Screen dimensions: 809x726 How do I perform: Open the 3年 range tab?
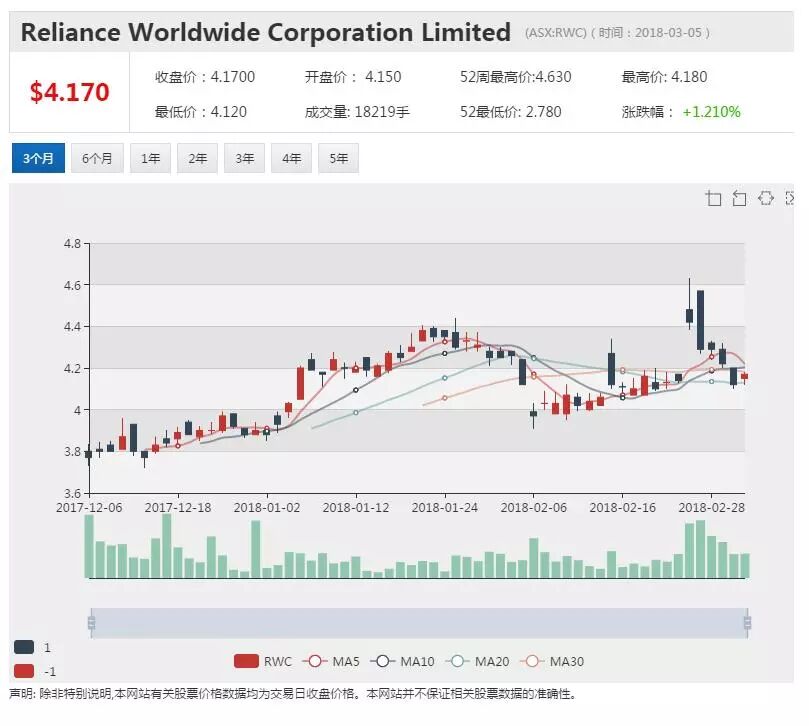point(244,158)
